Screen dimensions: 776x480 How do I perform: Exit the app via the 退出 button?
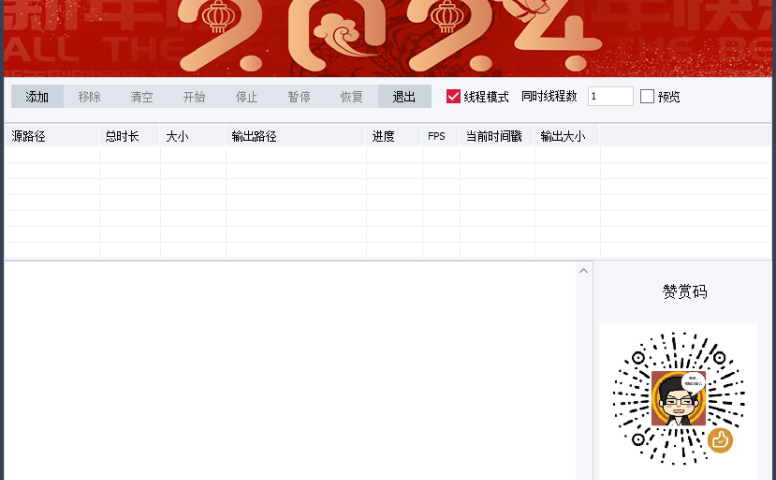pos(404,96)
